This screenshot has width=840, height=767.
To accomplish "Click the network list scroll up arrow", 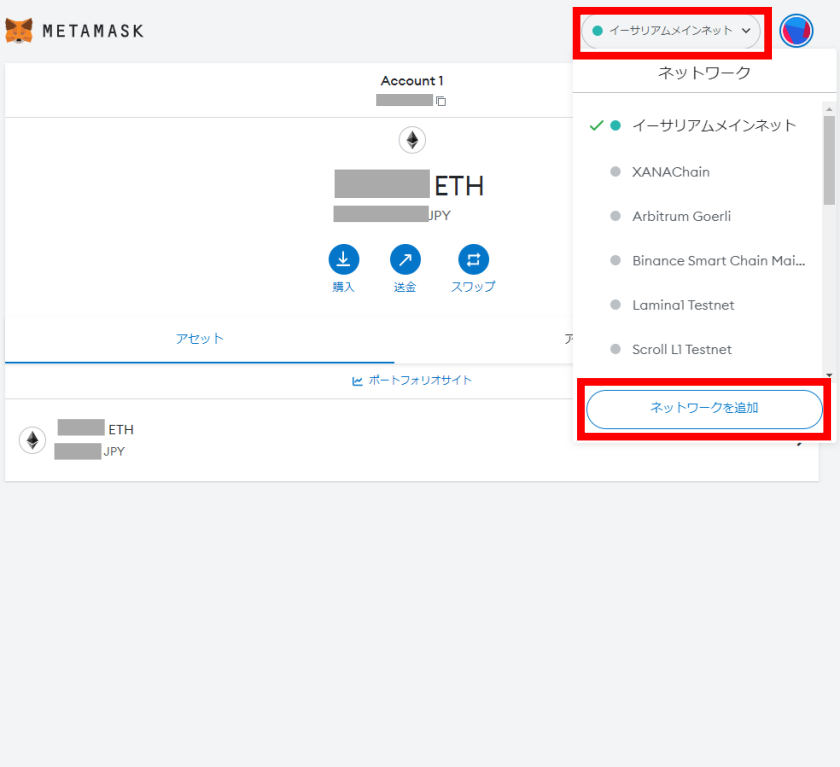I will tap(829, 109).
